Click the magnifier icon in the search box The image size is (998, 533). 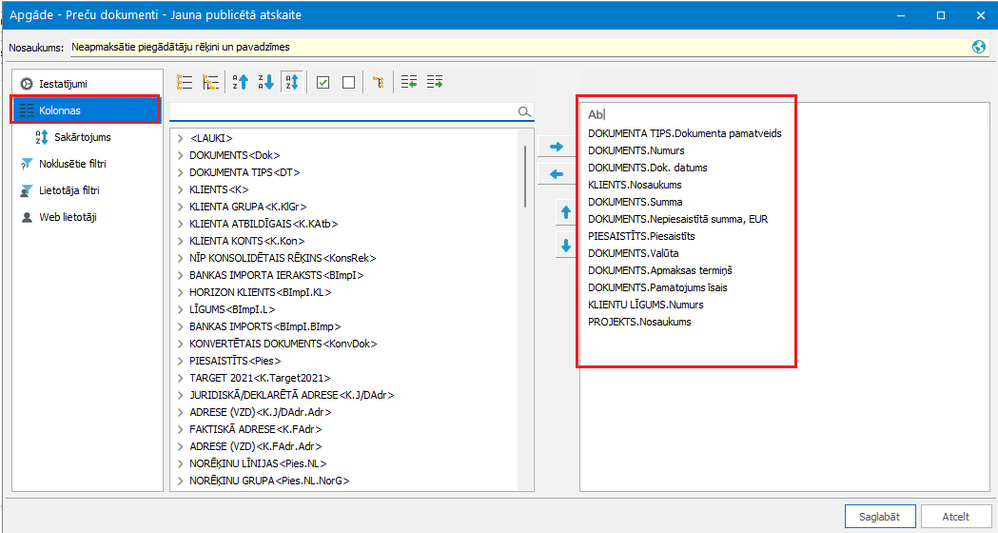click(524, 112)
